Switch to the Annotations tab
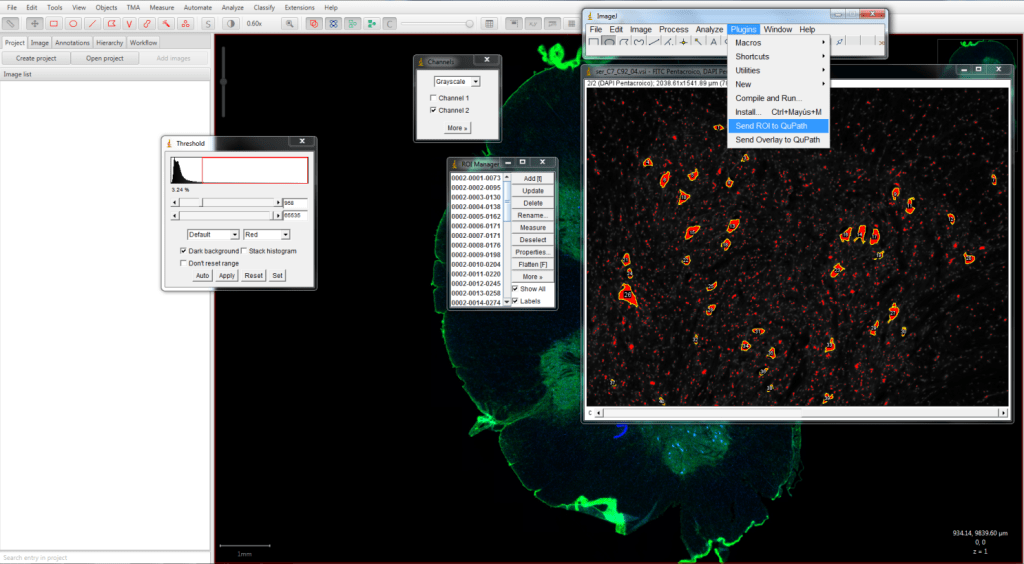This screenshot has width=1024, height=564. (73, 43)
